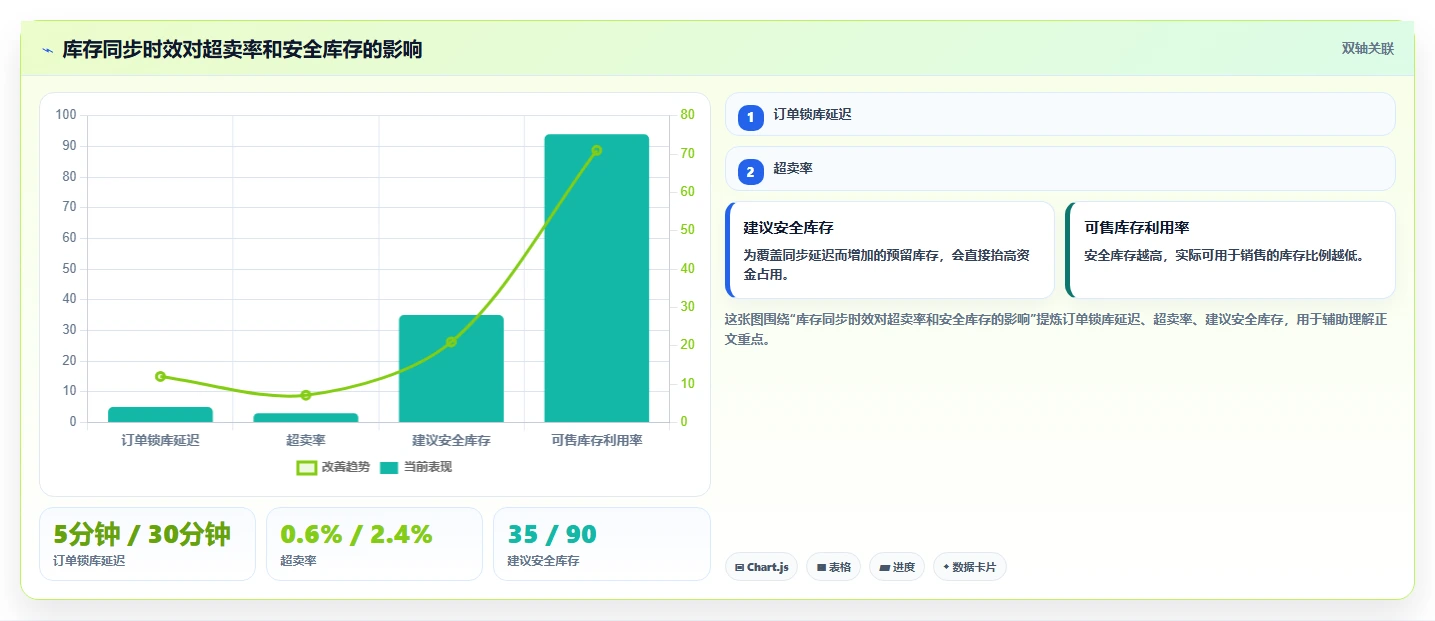This screenshot has width=1435, height=621.
Task: Click the 订单锁库延迟 bar in the chart
Action: pos(160,414)
